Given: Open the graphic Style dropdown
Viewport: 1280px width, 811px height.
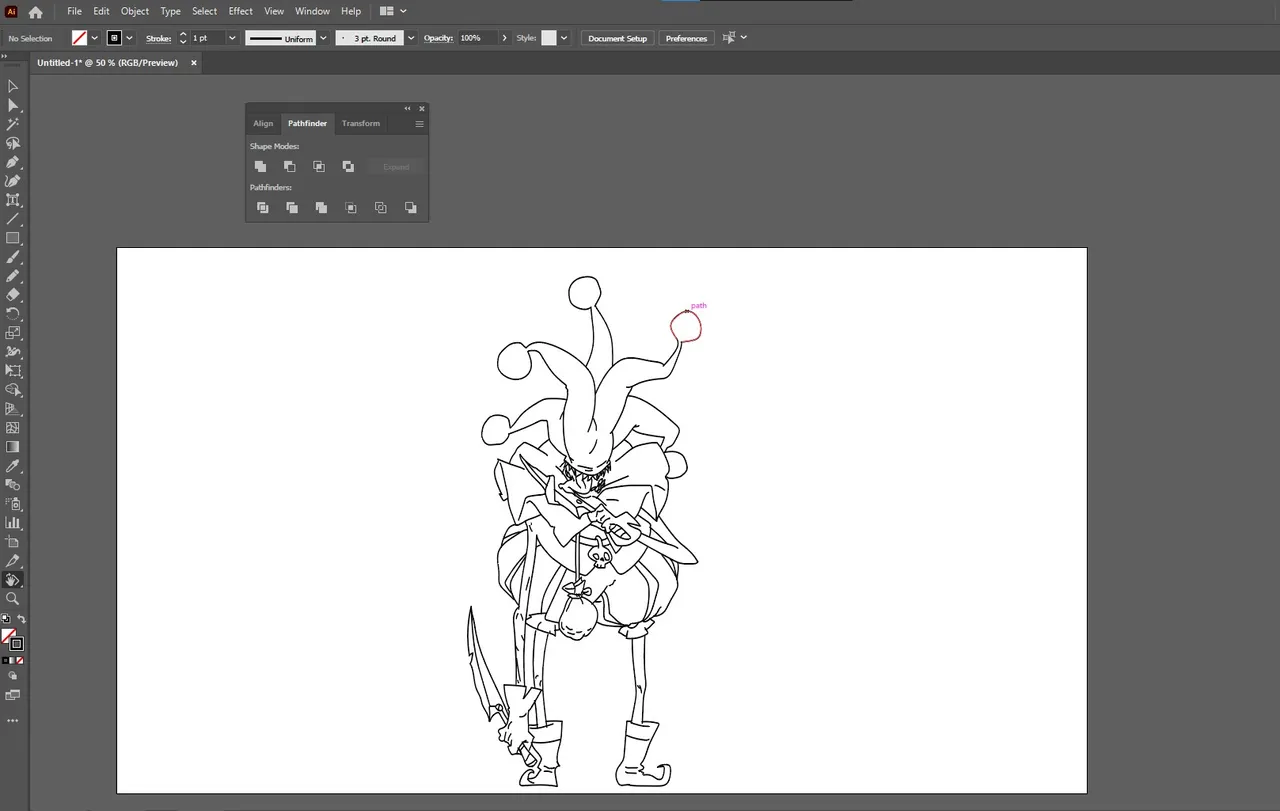Looking at the screenshot, I should pos(564,38).
